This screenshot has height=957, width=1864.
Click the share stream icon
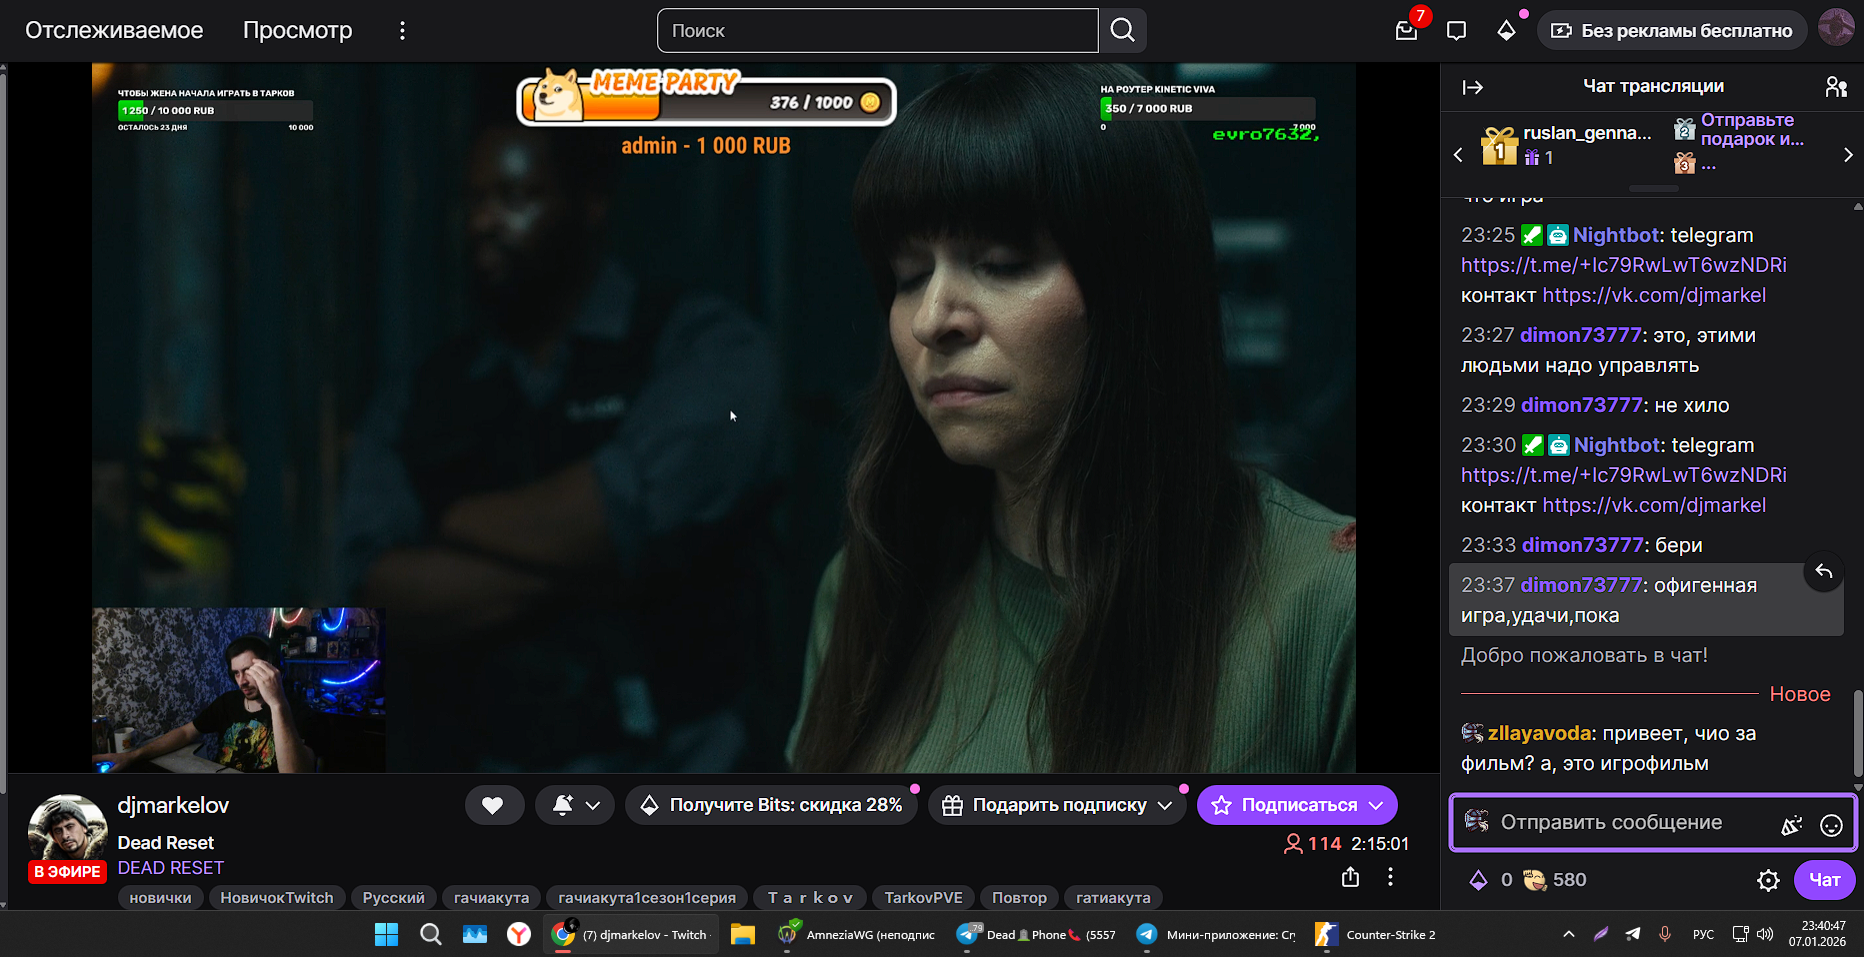[x=1350, y=877]
